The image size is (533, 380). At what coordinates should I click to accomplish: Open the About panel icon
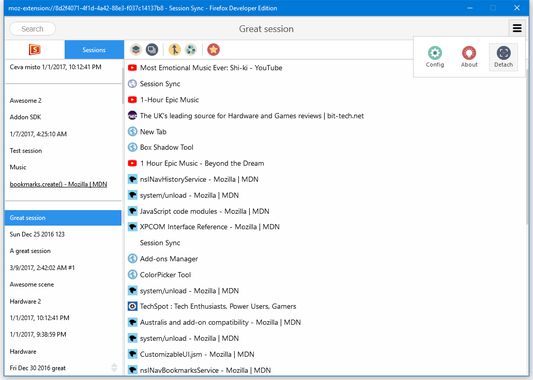pos(469,57)
